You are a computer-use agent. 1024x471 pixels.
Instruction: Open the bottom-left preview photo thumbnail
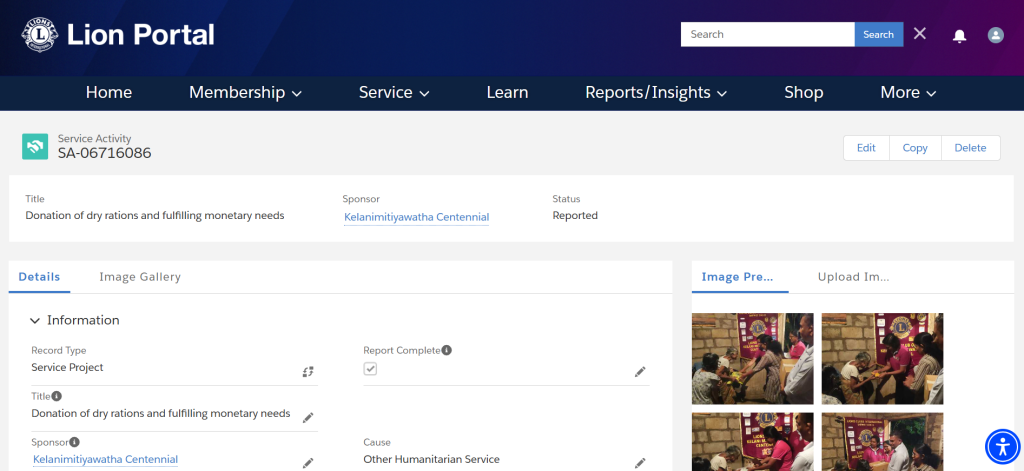[x=752, y=442]
